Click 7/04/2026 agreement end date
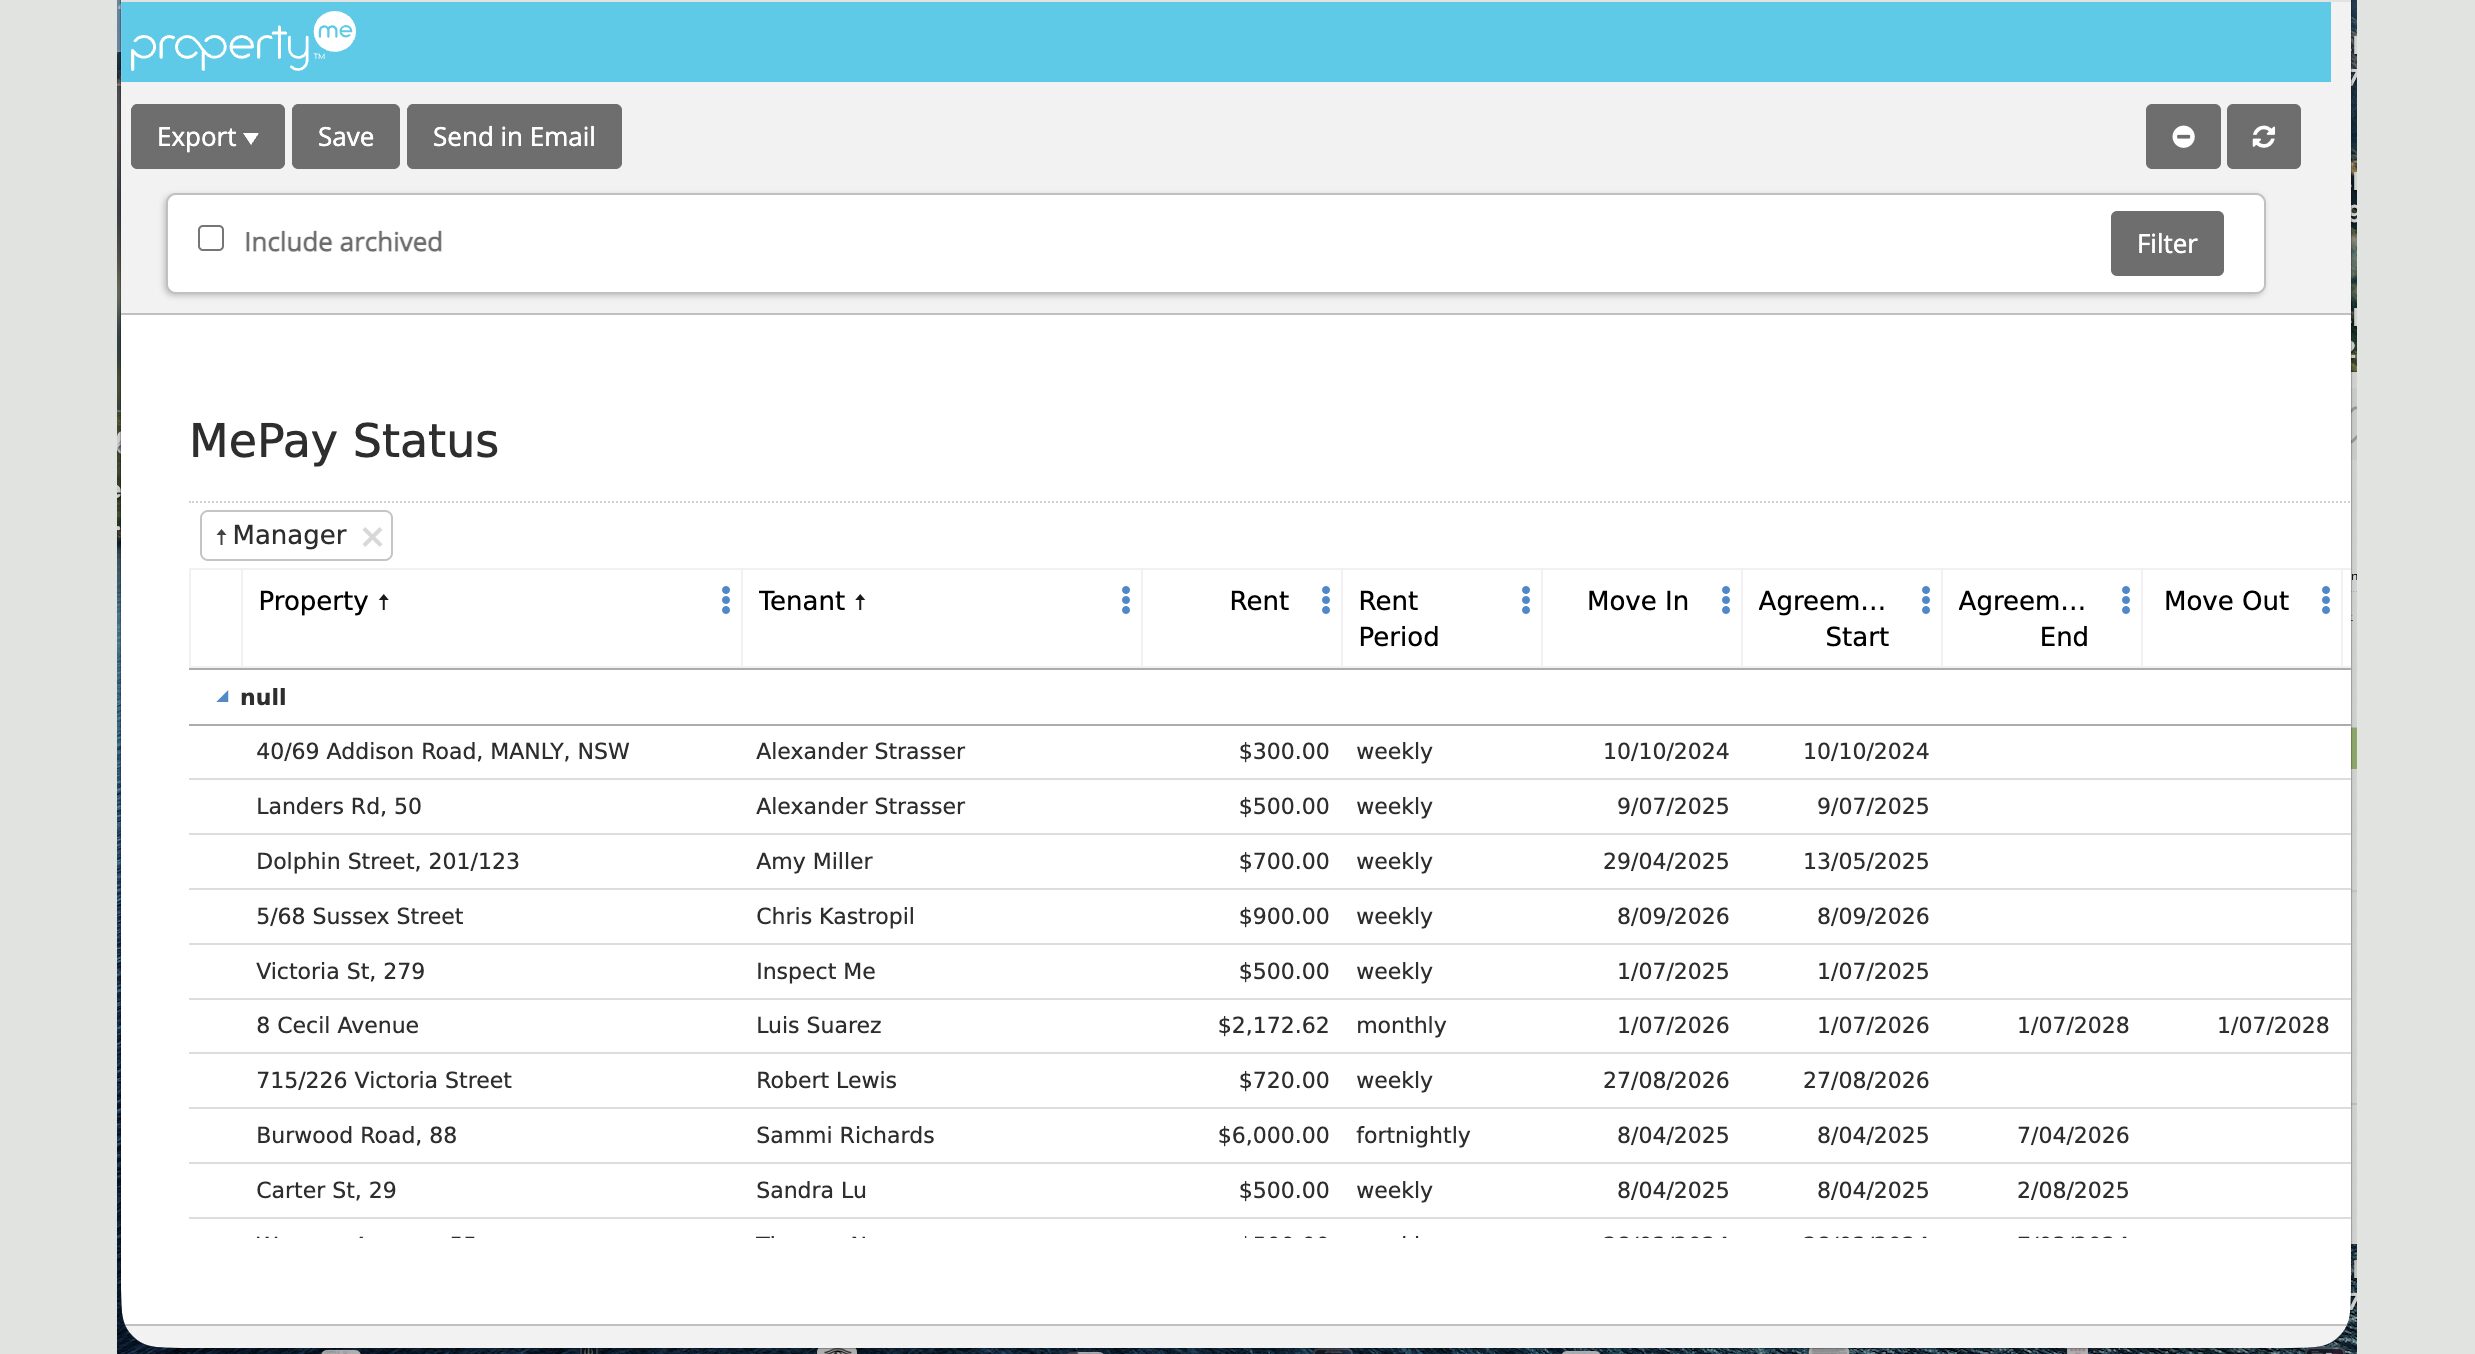This screenshot has width=2475, height=1354. click(2073, 1135)
